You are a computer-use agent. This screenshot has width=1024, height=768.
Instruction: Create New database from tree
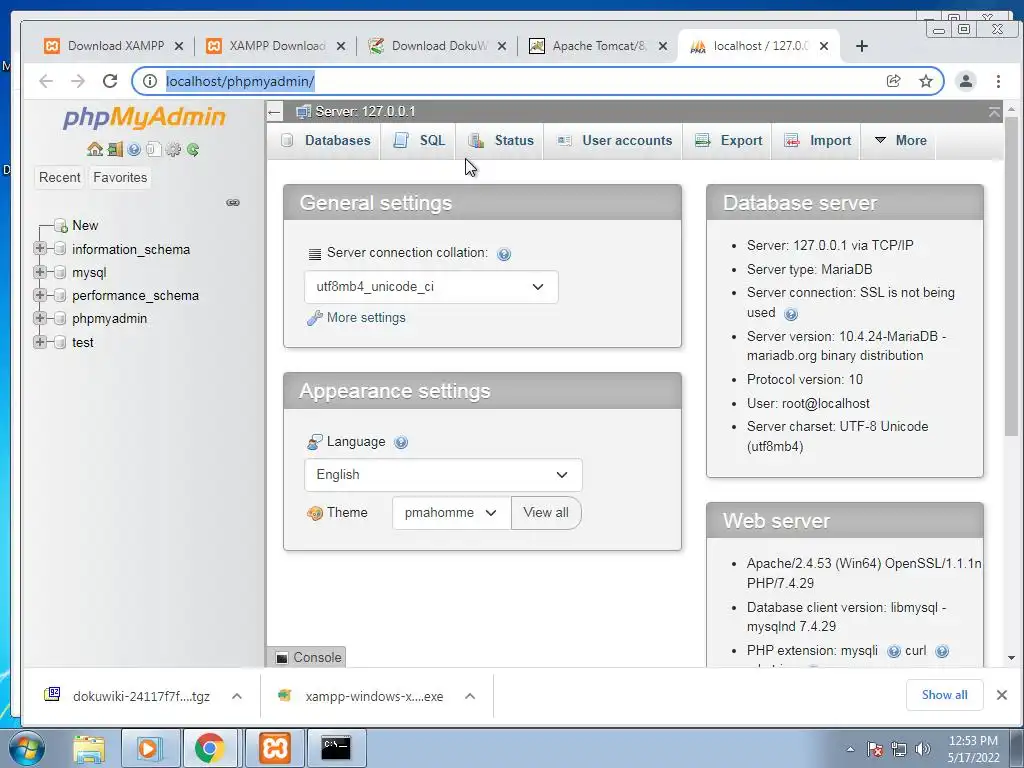pos(85,225)
